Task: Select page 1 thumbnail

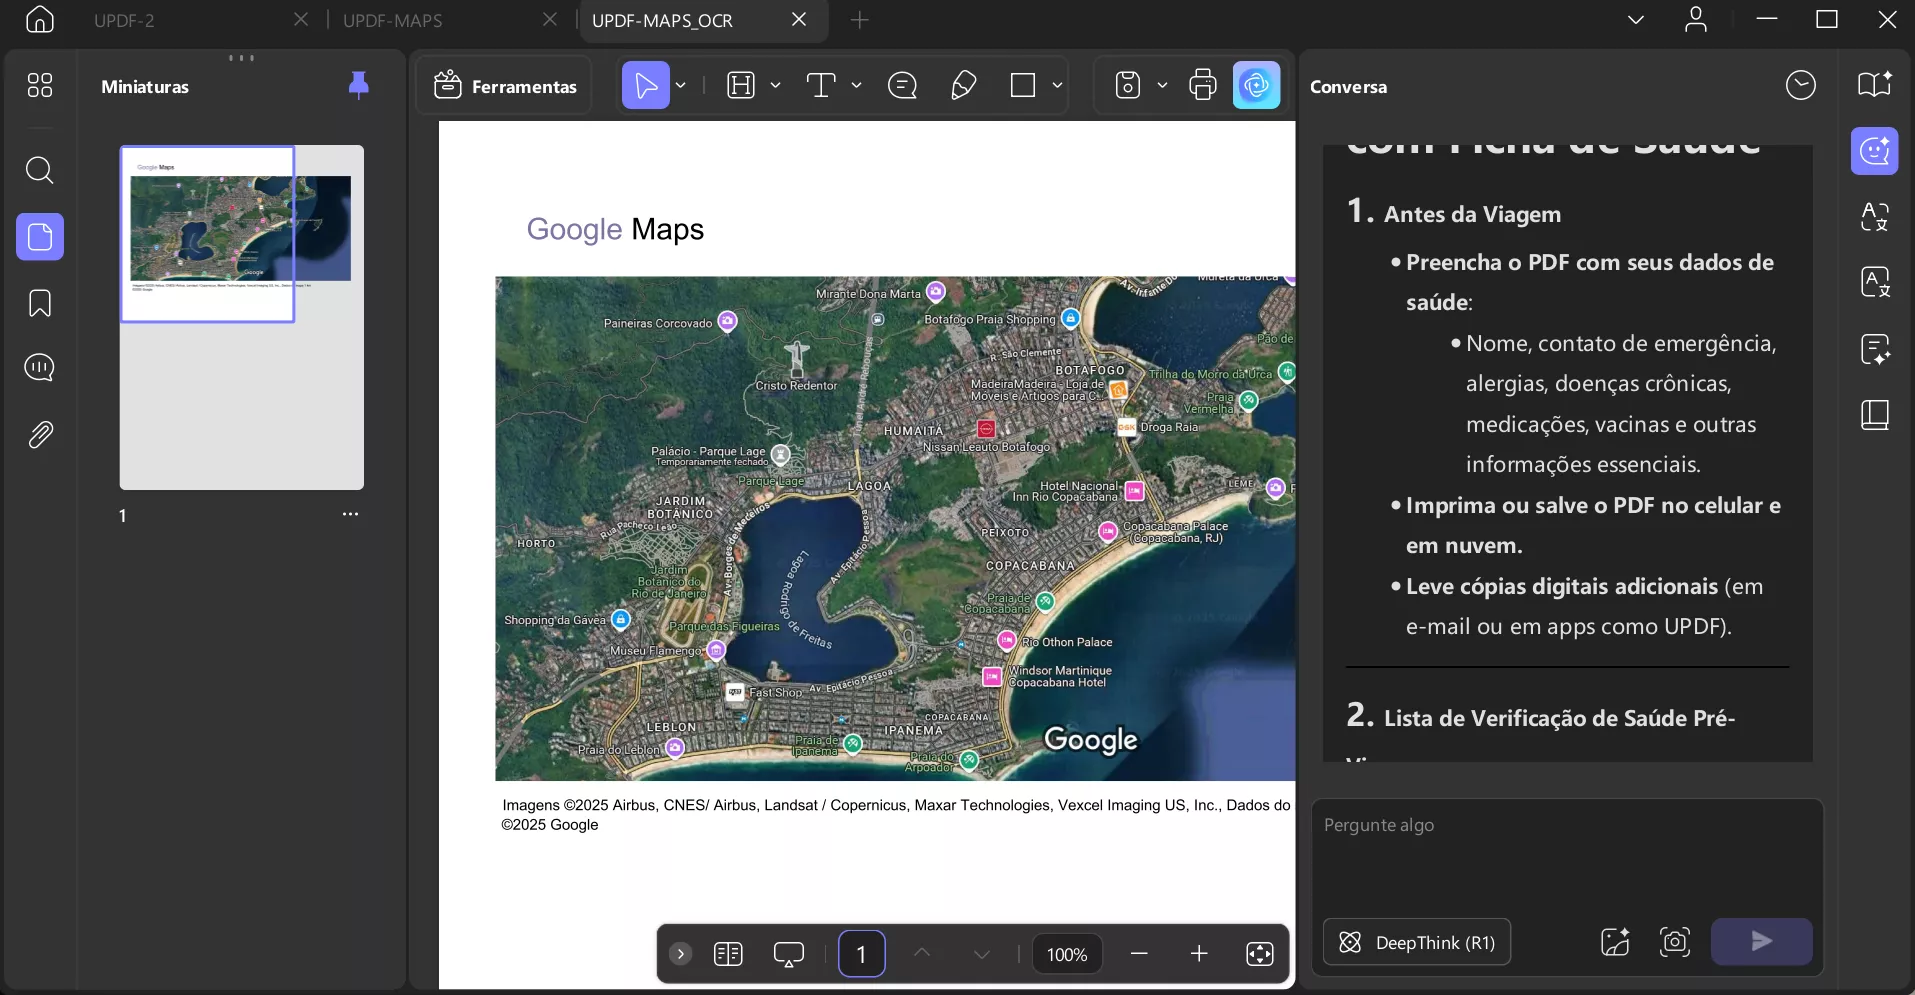Action: point(242,317)
